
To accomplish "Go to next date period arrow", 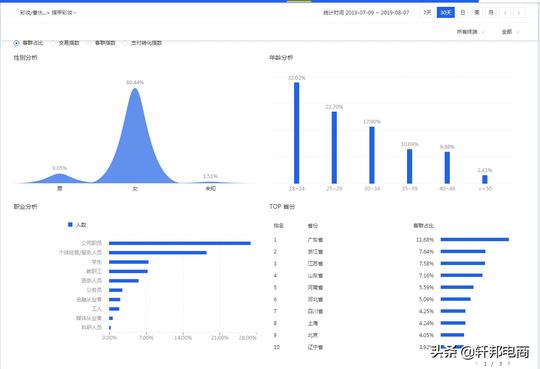I will (519, 13).
